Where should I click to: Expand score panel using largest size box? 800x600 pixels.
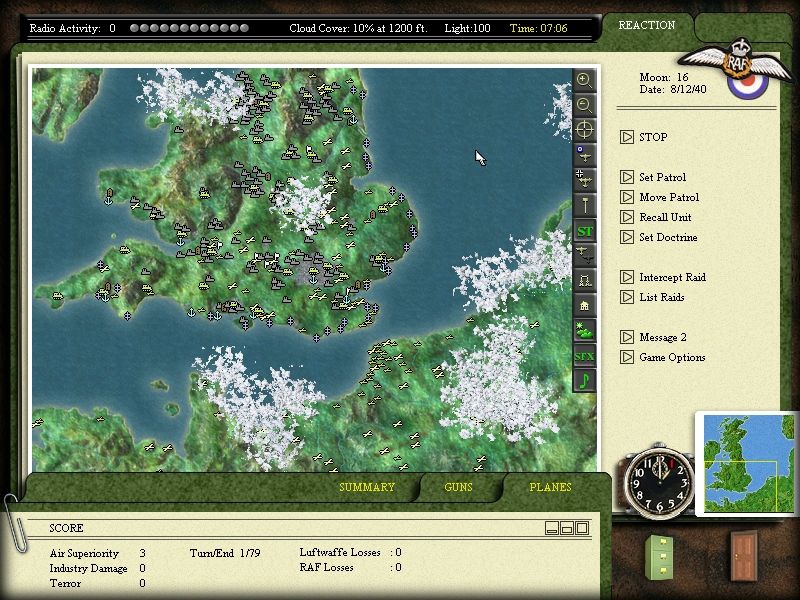[x=581, y=528]
